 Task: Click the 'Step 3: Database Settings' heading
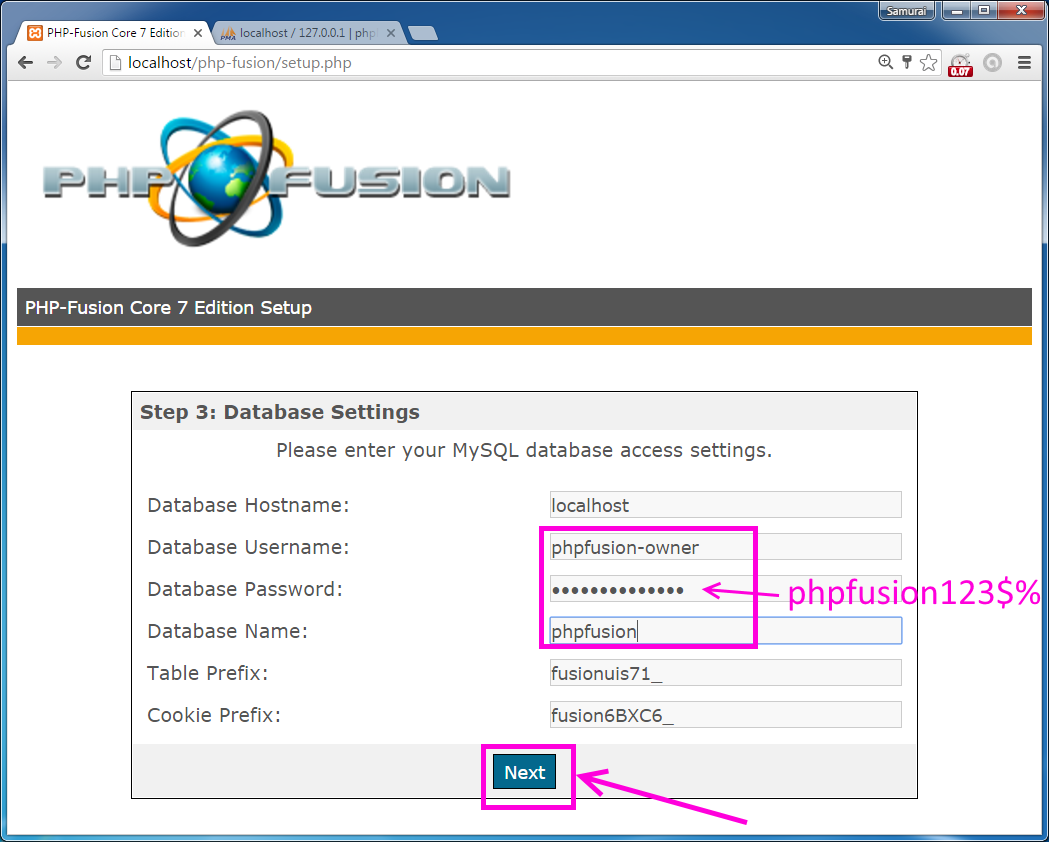pos(280,412)
